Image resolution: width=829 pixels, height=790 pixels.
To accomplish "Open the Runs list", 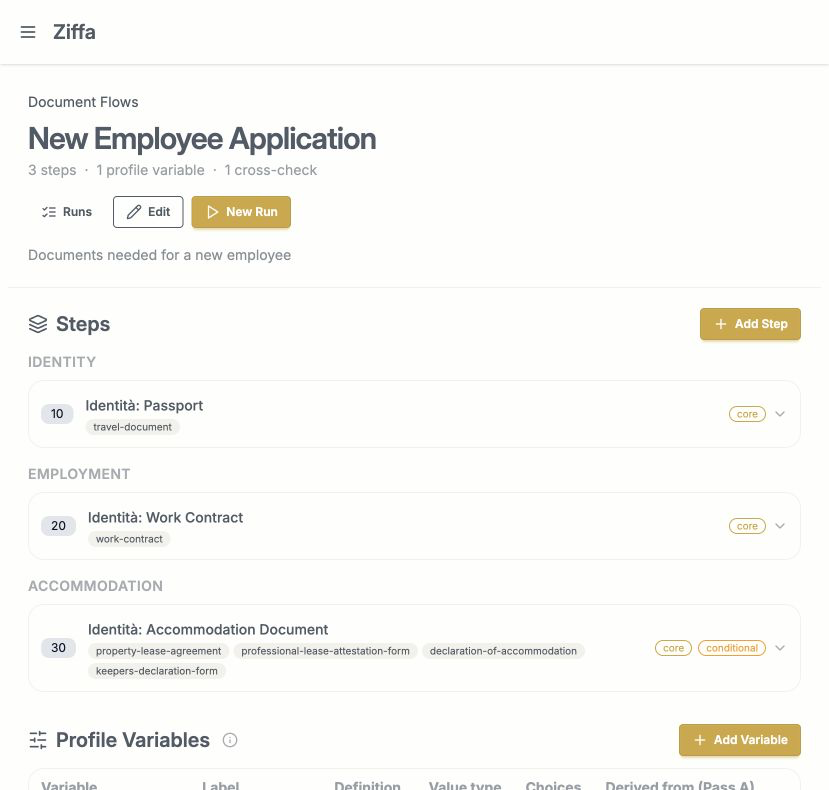I will [67, 212].
